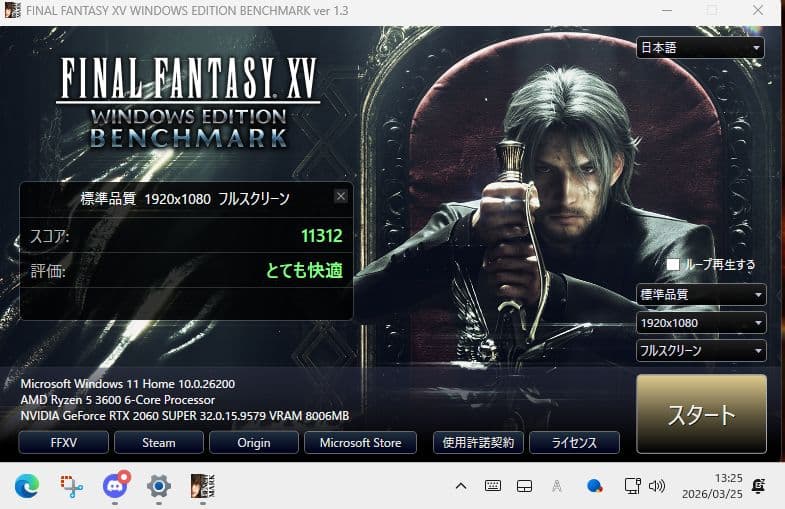
Task: Open the 標準品質 quality dropdown
Action: click(701, 295)
